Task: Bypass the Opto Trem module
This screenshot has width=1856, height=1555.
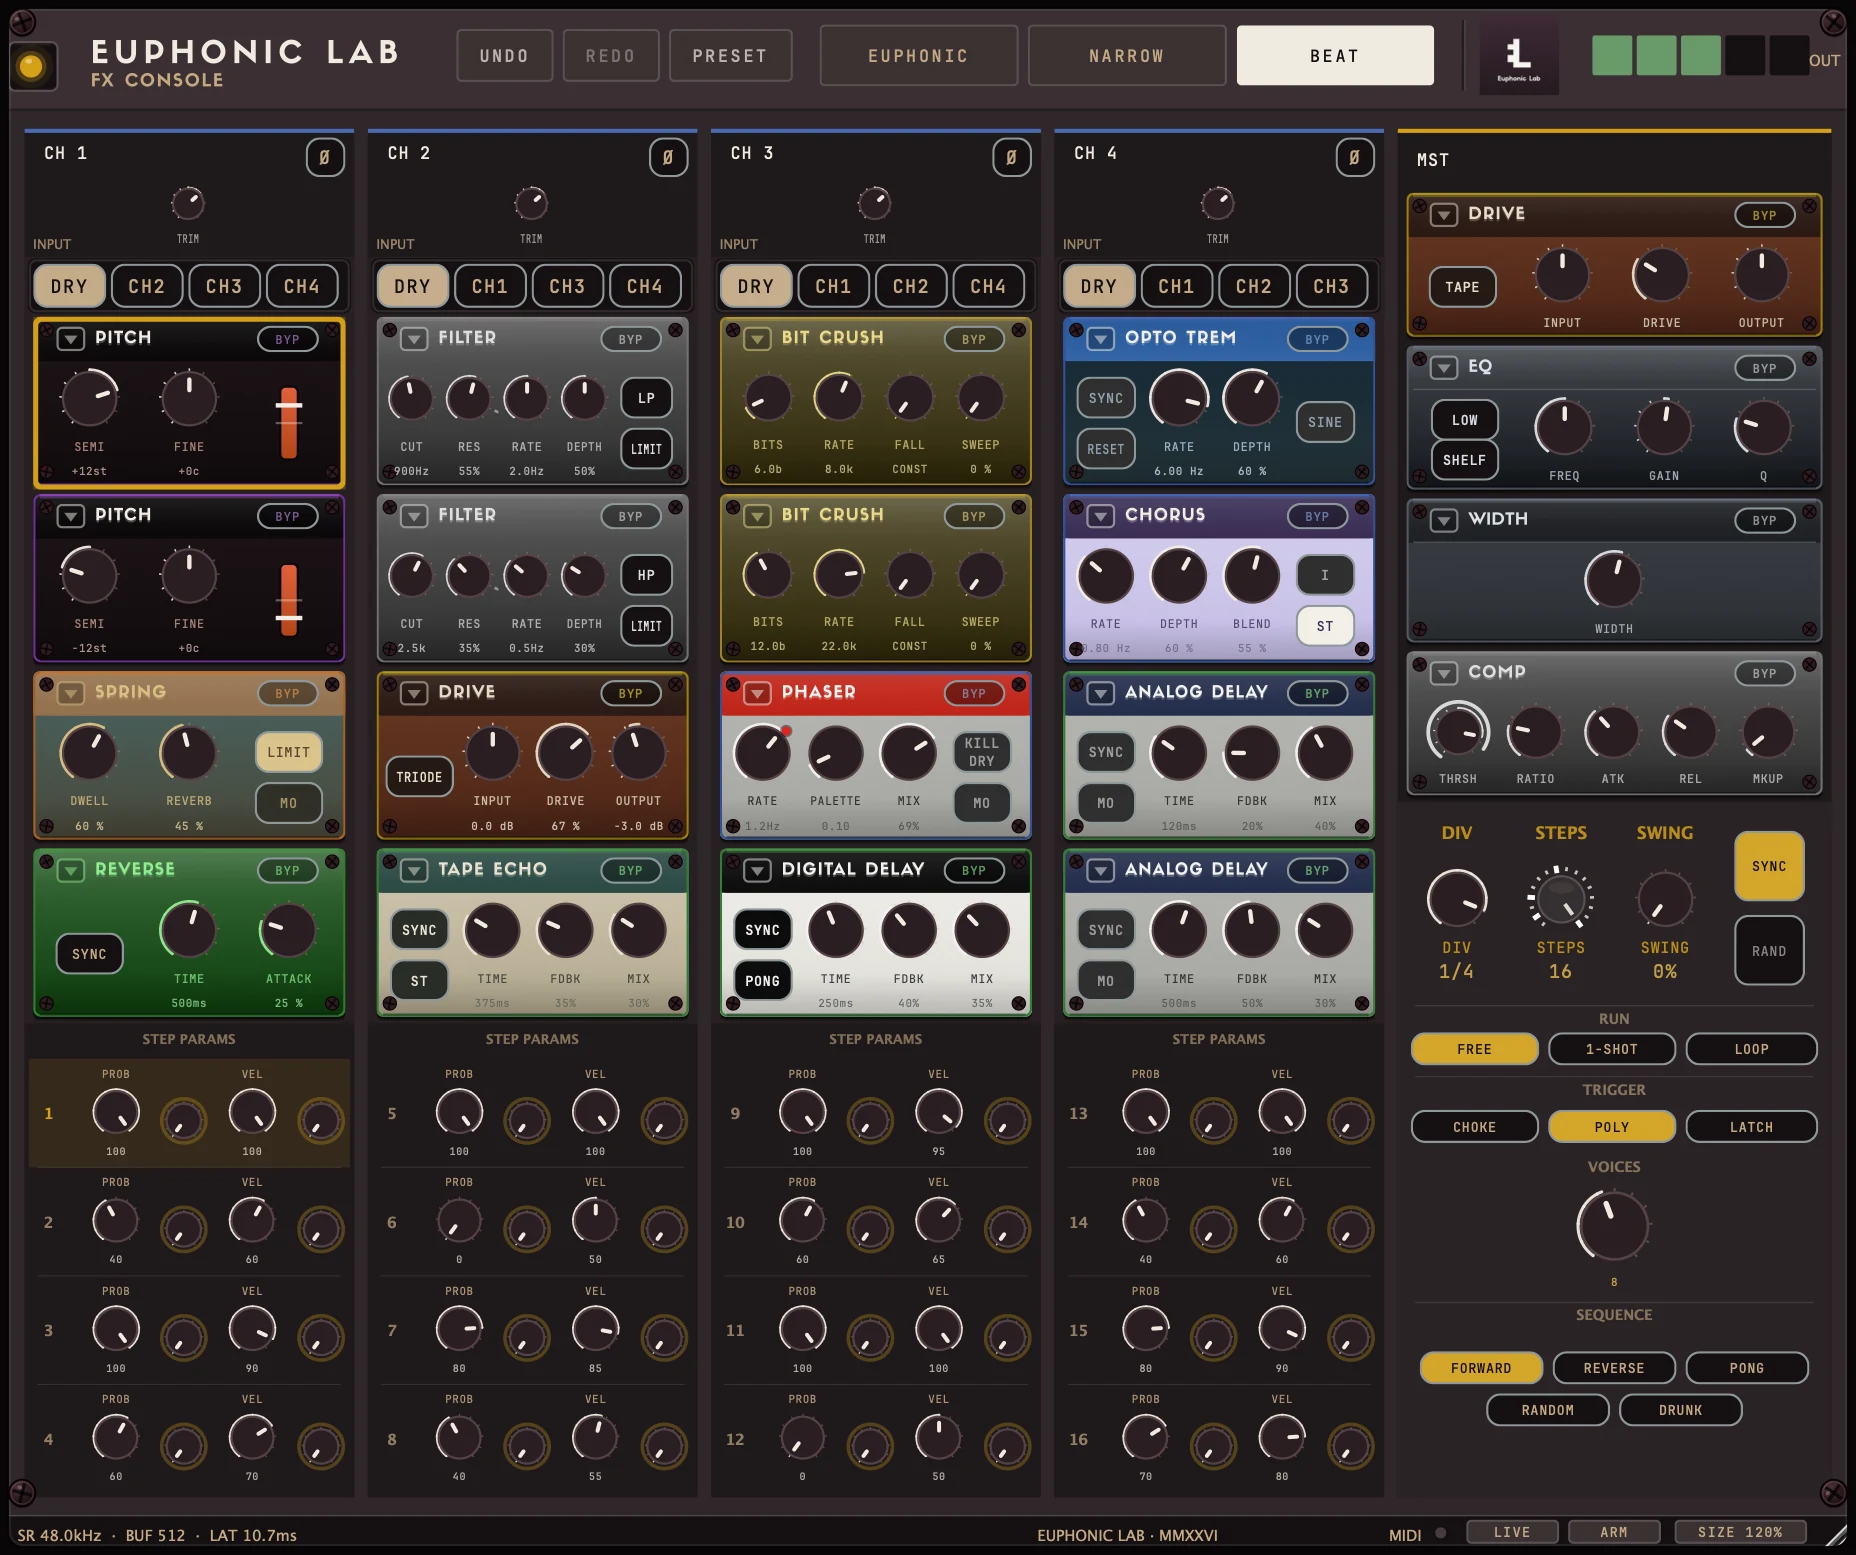Action: point(1317,339)
